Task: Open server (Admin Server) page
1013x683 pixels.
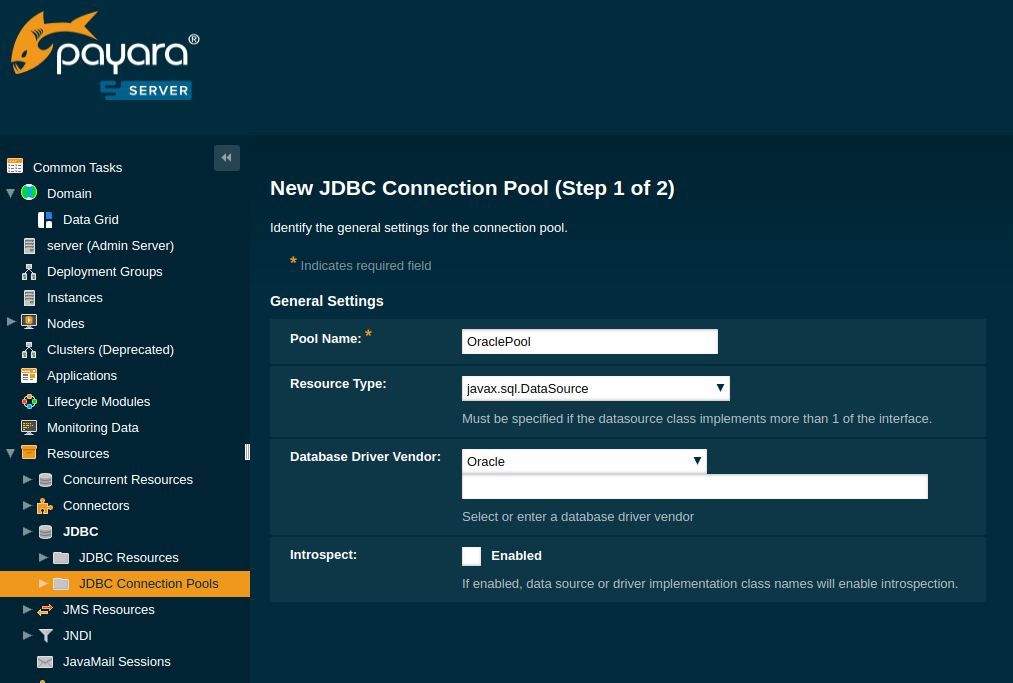Action: click(110, 245)
